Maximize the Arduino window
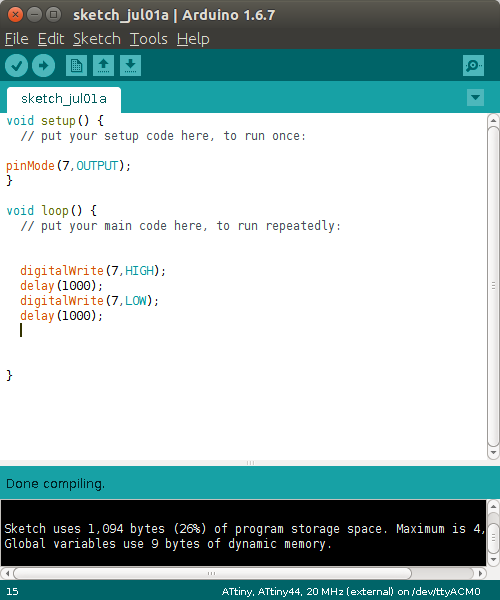 coord(54,15)
